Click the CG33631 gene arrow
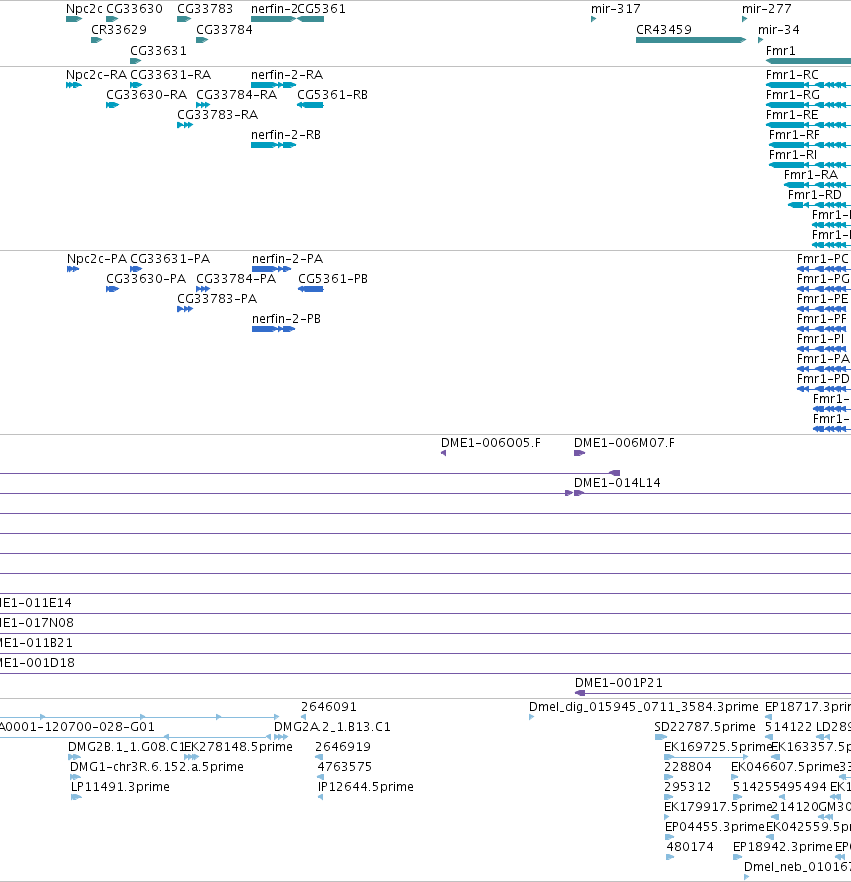The height and width of the screenshot is (882, 851). click(x=135, y=61)
